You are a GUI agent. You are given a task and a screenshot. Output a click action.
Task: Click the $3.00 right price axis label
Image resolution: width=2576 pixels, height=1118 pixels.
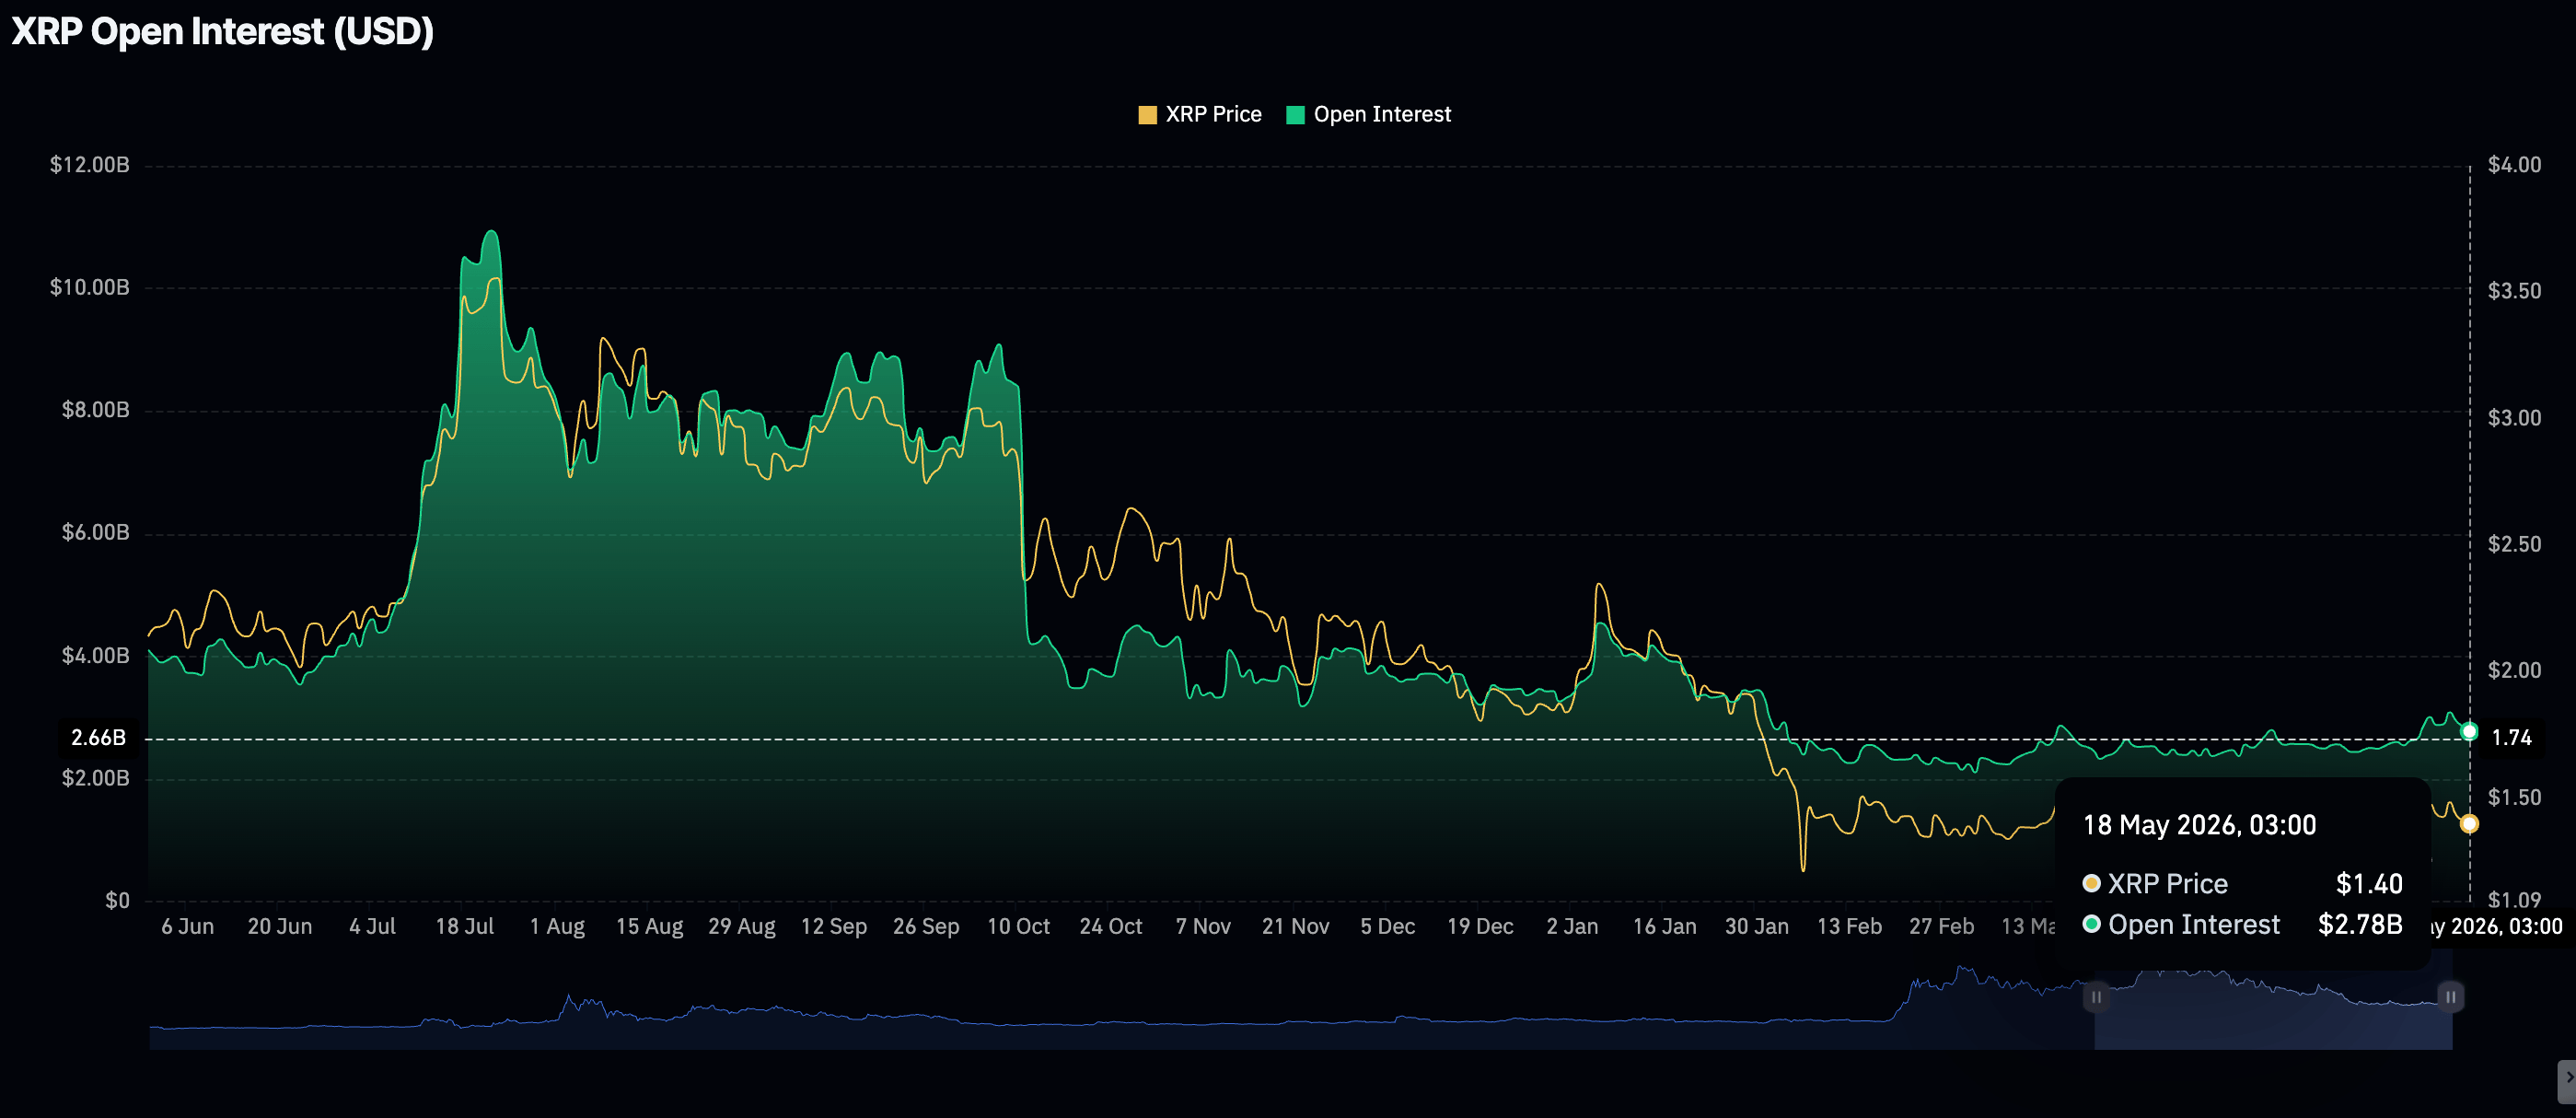point(2514,418)
